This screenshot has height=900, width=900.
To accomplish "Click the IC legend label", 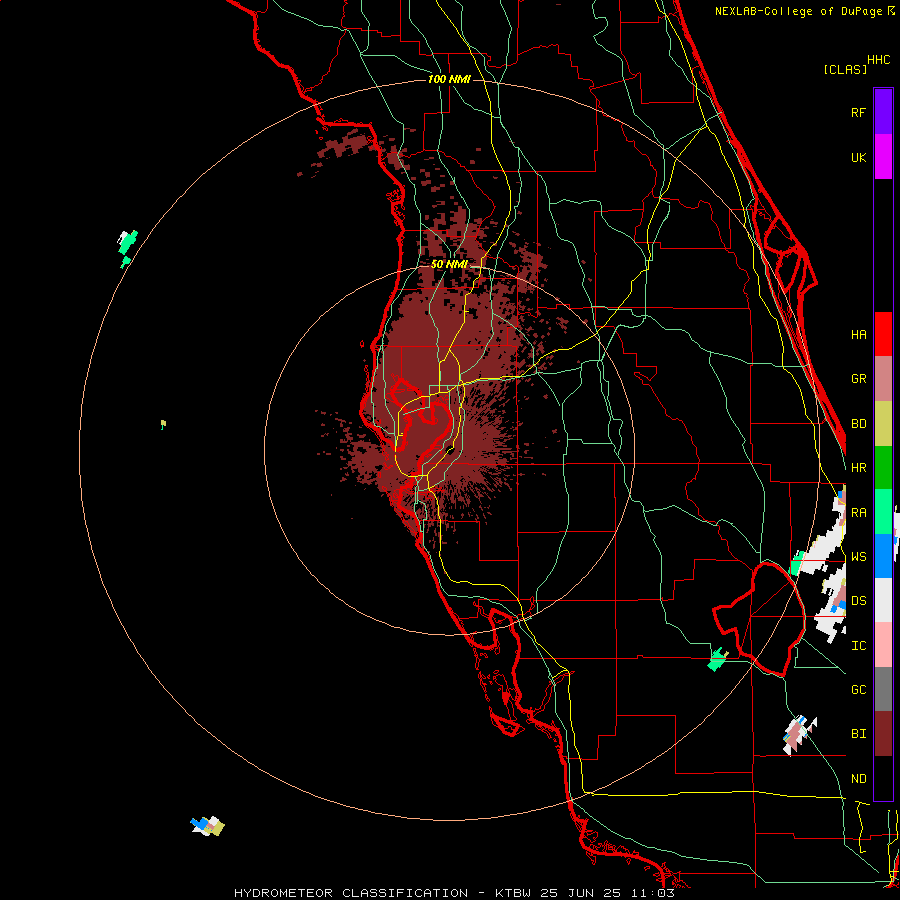I will tap(858, 646).
